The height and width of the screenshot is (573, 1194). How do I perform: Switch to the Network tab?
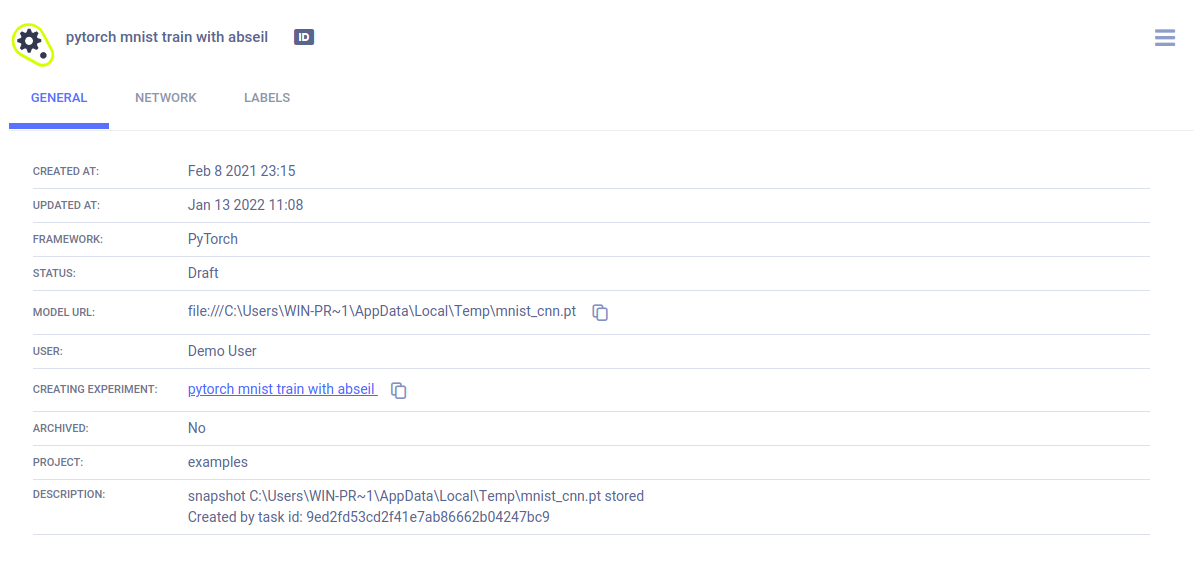pos(166,98)
